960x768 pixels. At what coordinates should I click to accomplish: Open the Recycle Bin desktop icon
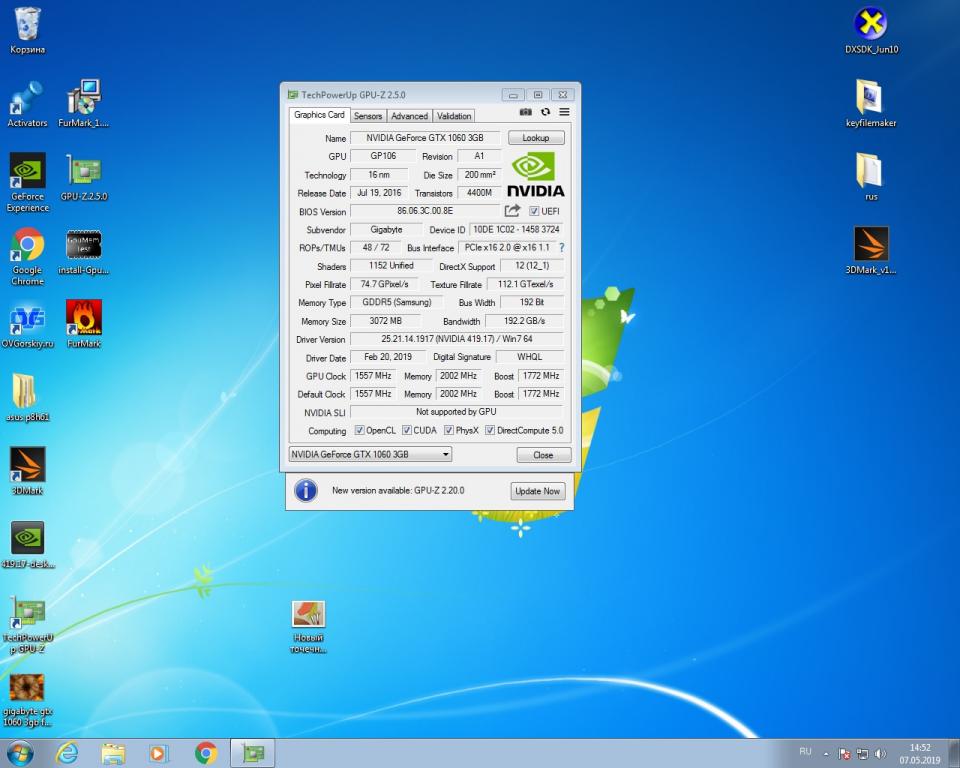click(27, 31)
